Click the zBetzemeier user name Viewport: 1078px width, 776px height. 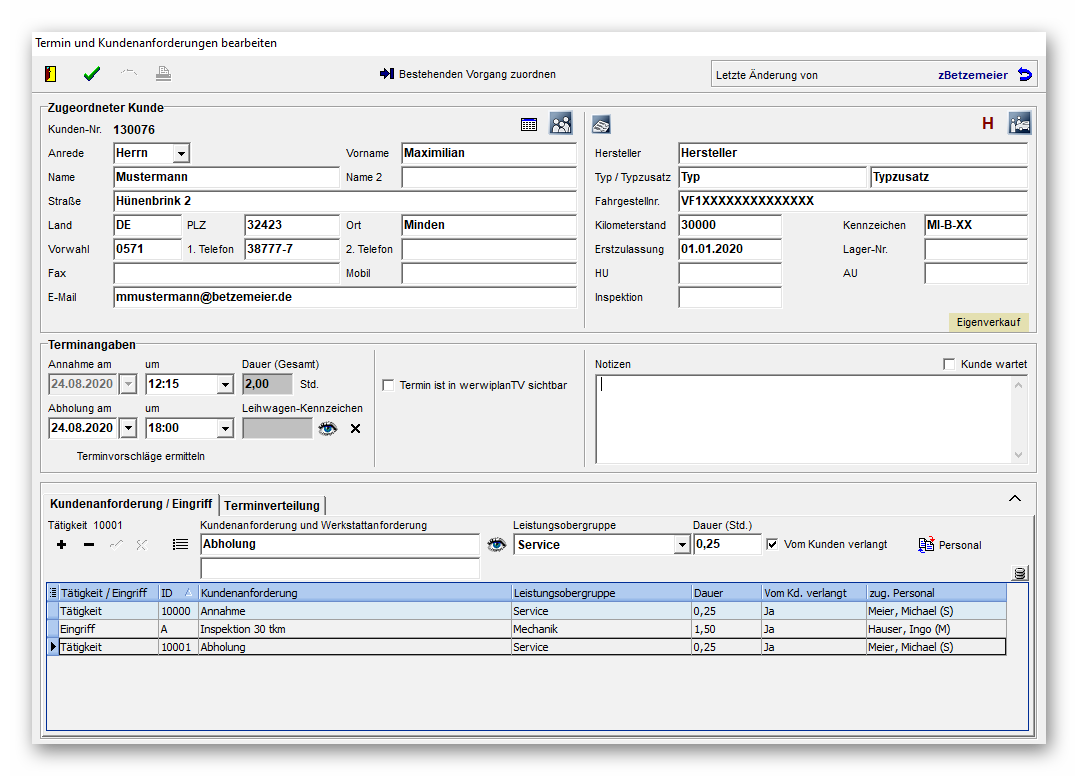click(x=973, y=75)
